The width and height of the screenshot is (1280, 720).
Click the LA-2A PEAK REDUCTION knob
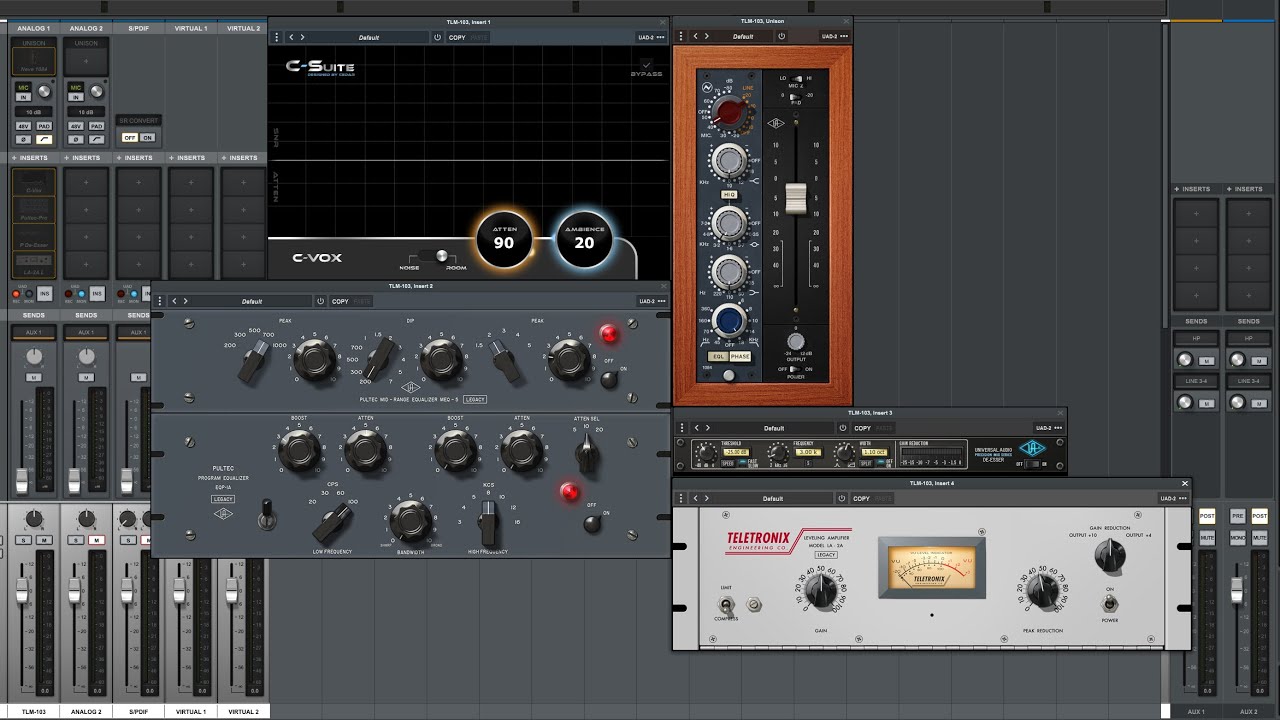pyautogui.click(x=1042, y=592)
